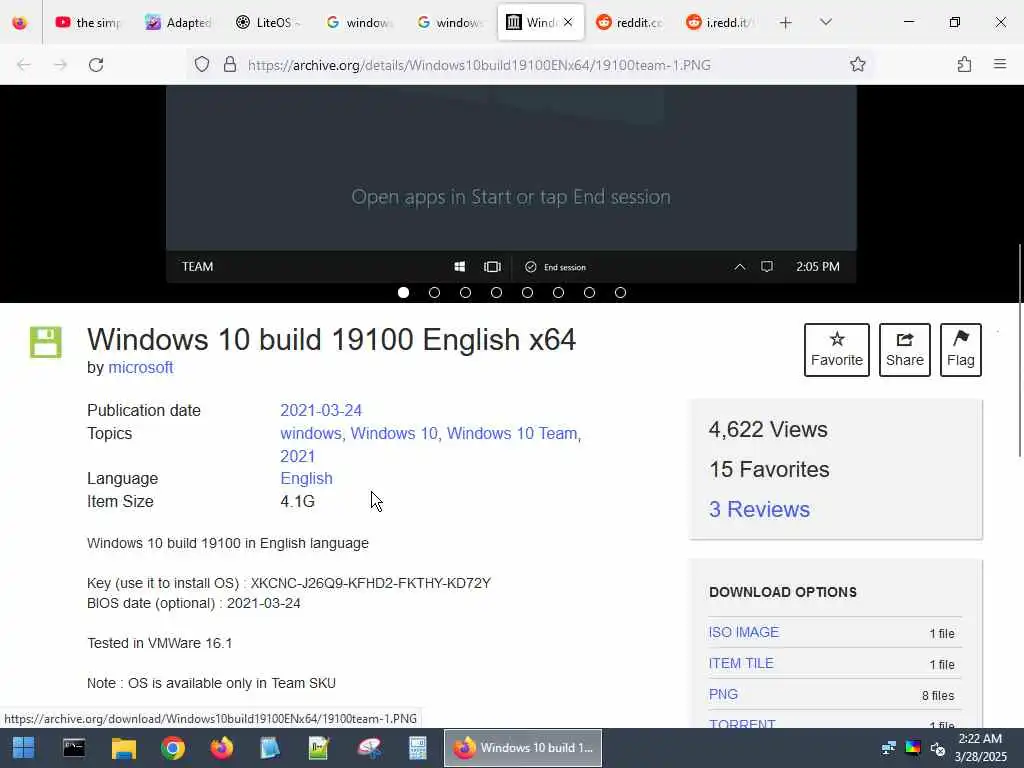The width and height of the screenshot is (1024, 768).
Task: Open the Firefox View pinned icon
Action: coord(20,22)
